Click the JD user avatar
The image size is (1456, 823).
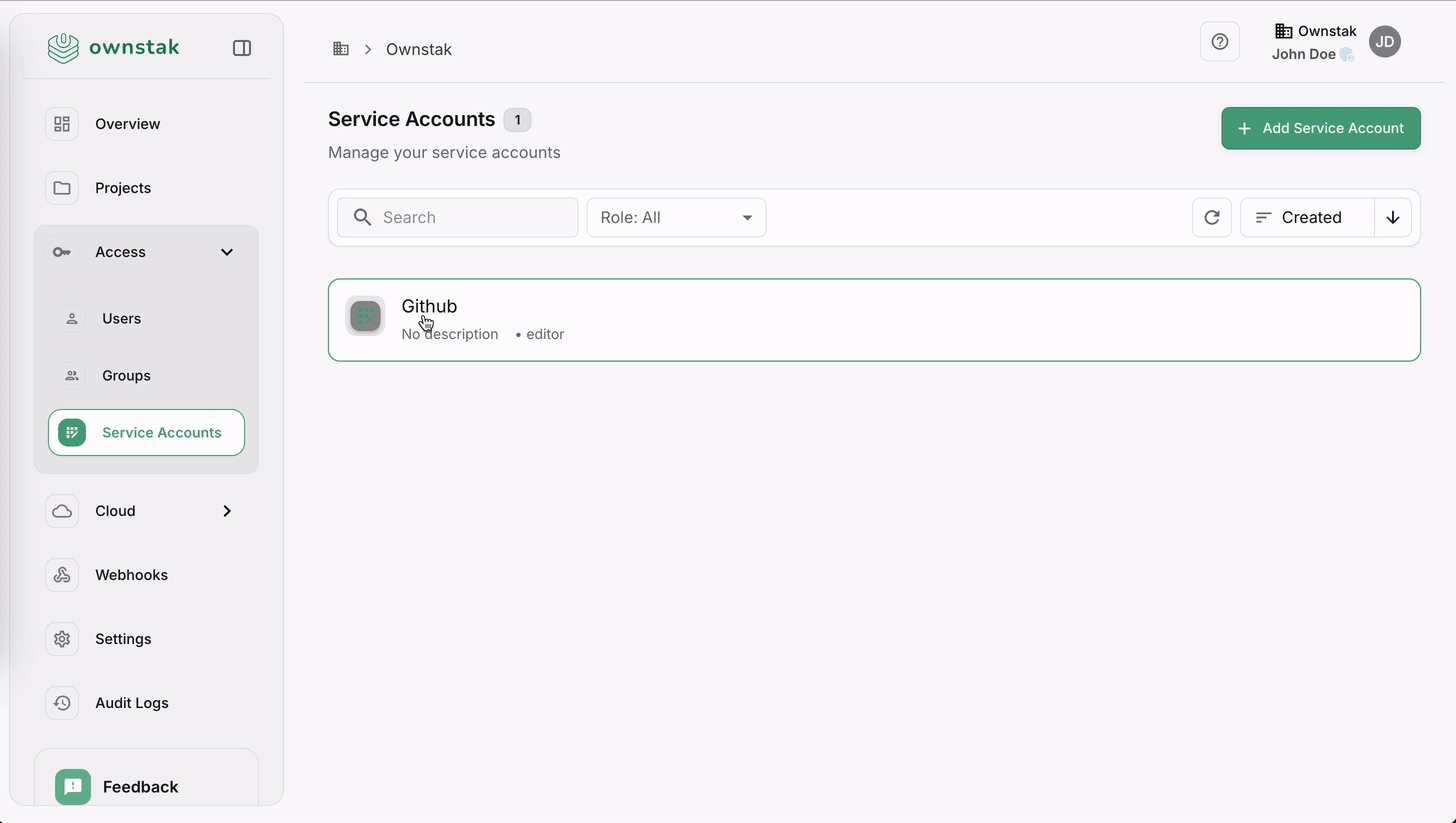point(1384,42)
